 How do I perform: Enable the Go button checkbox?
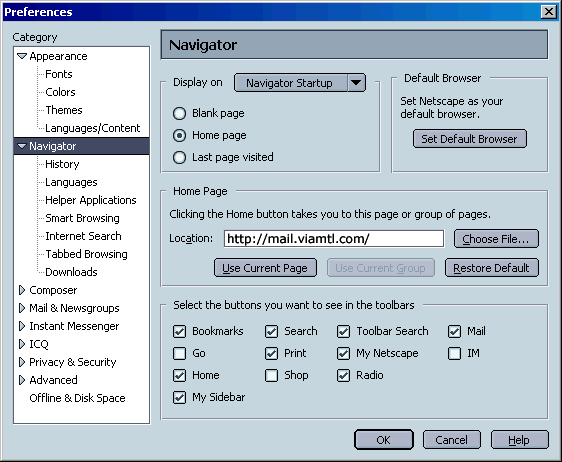(x=179, y=353)
